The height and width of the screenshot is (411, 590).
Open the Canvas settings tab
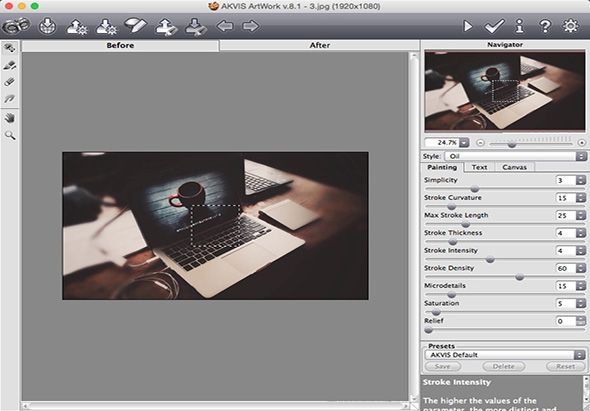coord(514,167)
